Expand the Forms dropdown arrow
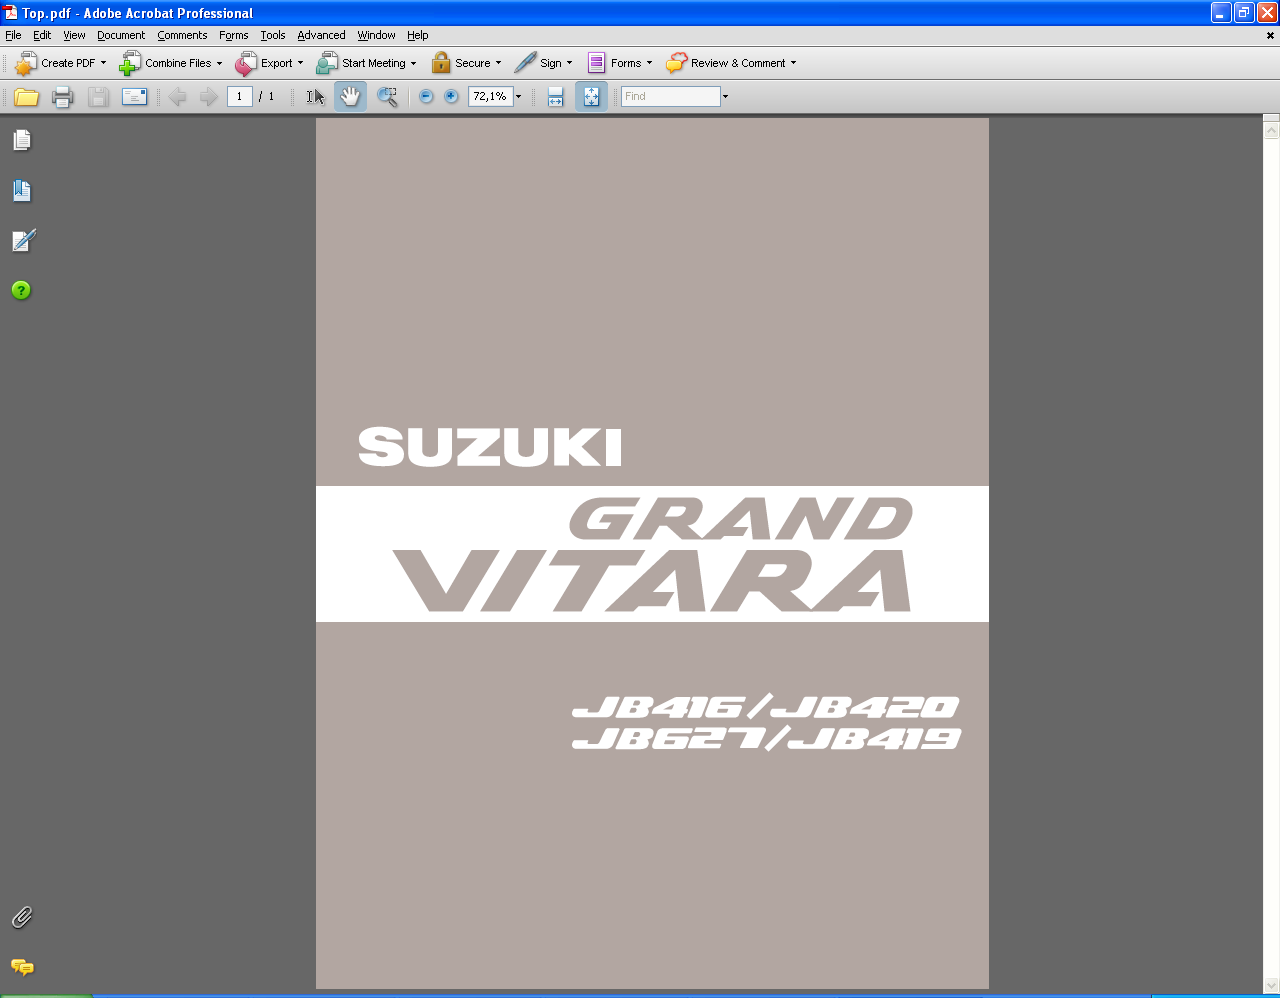The image size is (1280, 998). (649, 63)
